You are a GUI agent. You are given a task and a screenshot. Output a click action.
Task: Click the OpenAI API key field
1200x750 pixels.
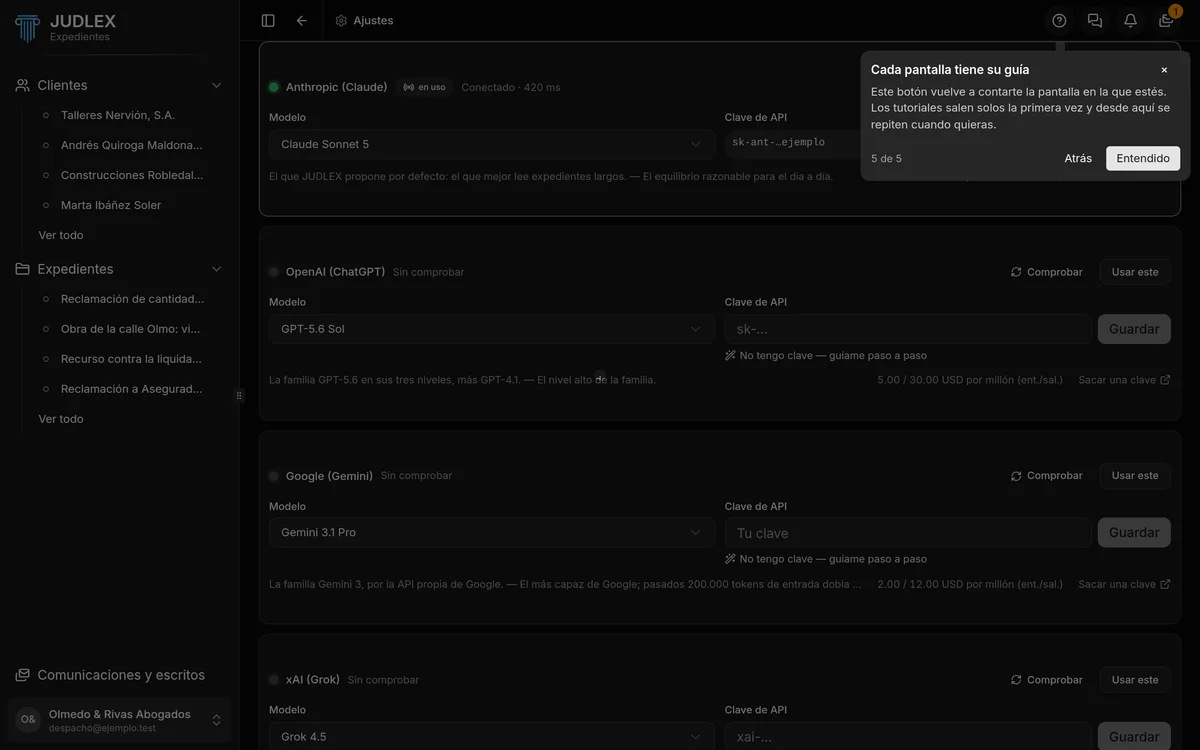(x=908, y=329)
